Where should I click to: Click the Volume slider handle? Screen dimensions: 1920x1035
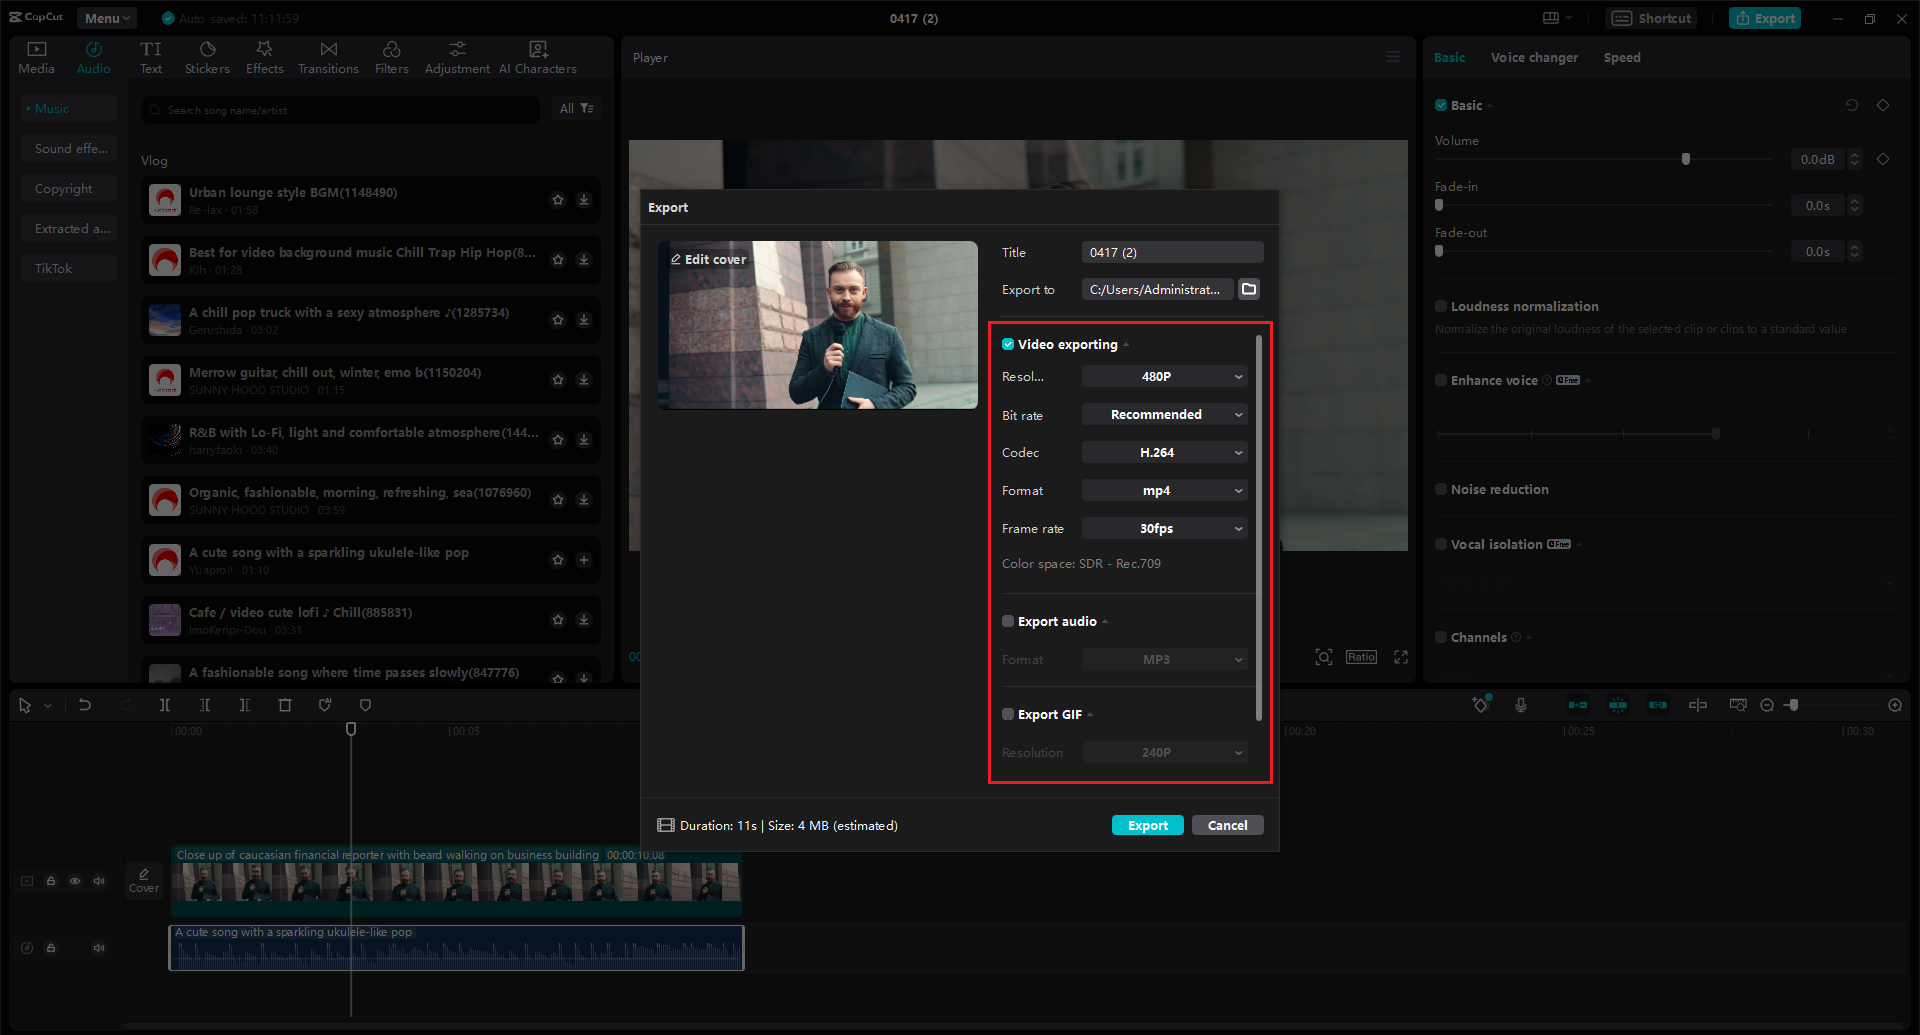1686,159
